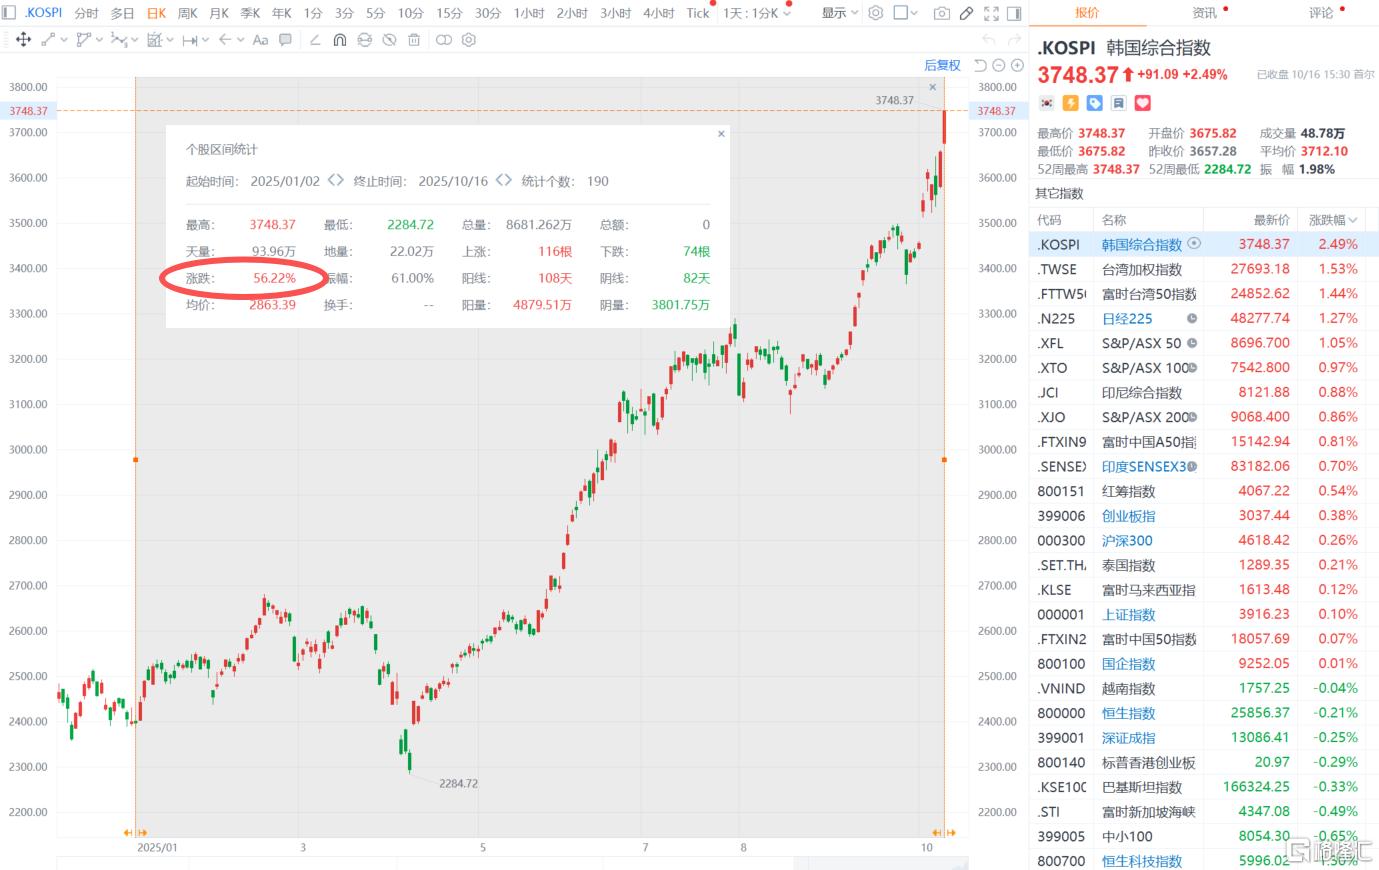Toggle the right panel layout icon
The width and height of the screenshot is (1379, 870).
click(1014, 13)
